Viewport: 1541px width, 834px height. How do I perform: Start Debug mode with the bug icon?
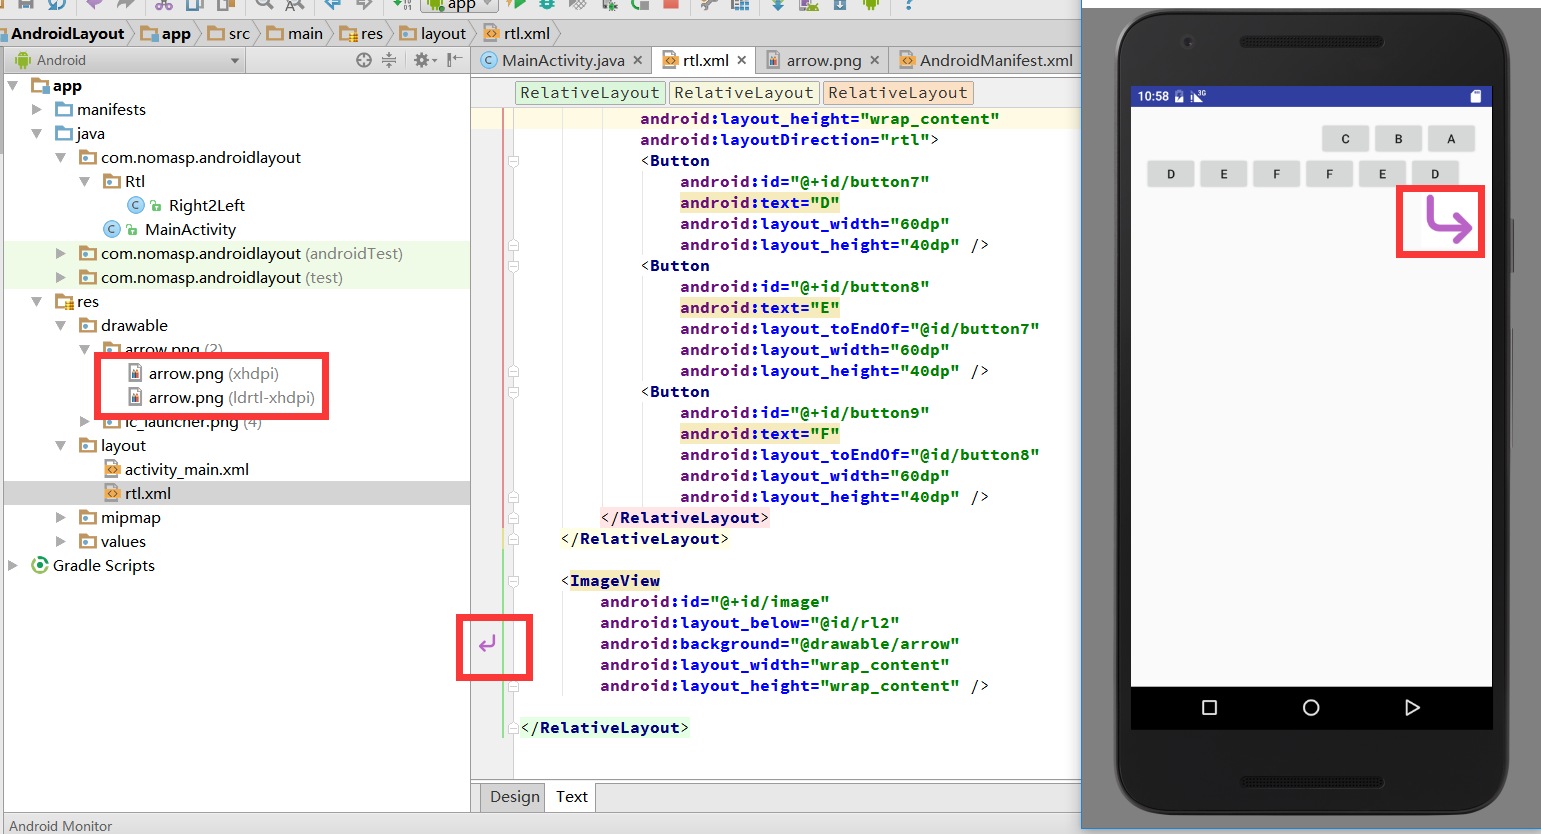click(546, 6)
